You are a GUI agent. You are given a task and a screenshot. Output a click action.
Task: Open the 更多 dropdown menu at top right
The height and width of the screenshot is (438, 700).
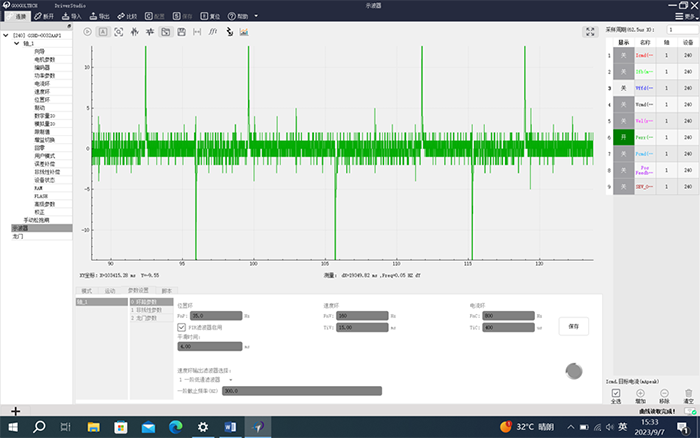tap(686, 17)
